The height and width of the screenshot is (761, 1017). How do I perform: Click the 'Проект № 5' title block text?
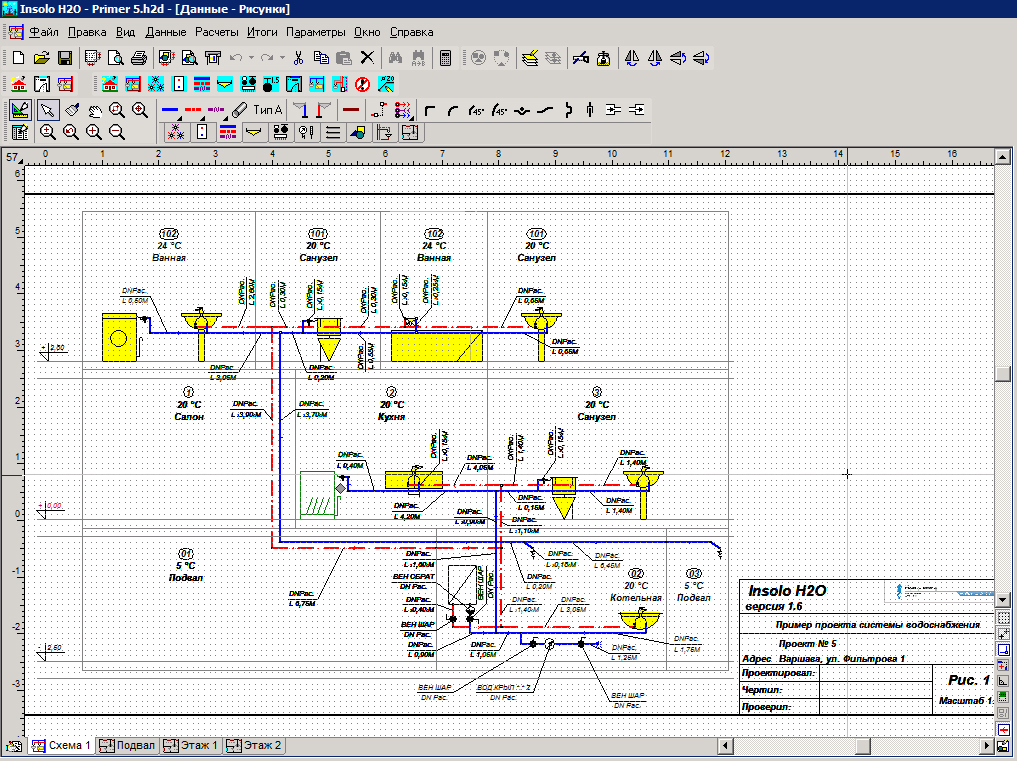[808, 644]
